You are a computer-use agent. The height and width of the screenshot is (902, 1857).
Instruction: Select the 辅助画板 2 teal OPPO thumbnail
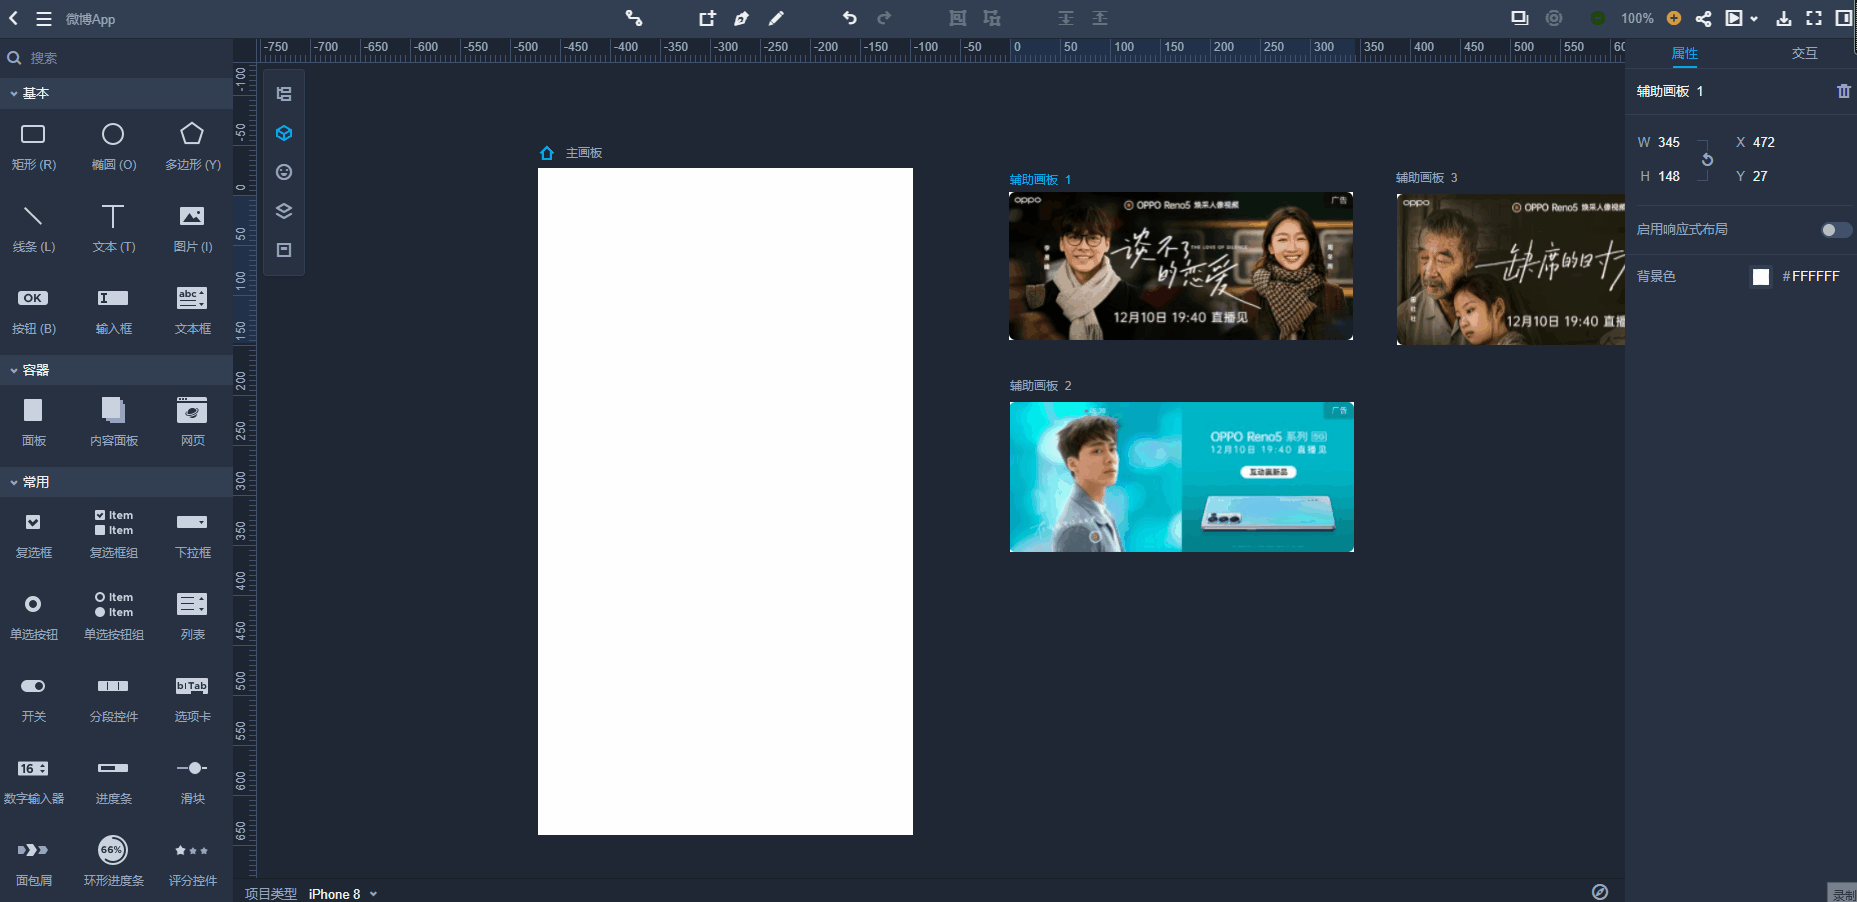click(x=1182, y=477)
